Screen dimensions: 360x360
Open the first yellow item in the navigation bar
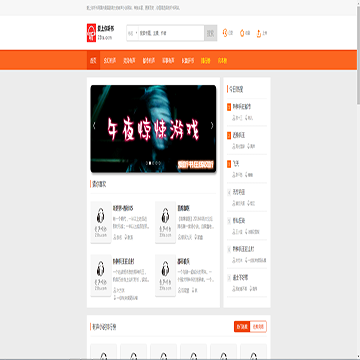click(x=205, y=61)
